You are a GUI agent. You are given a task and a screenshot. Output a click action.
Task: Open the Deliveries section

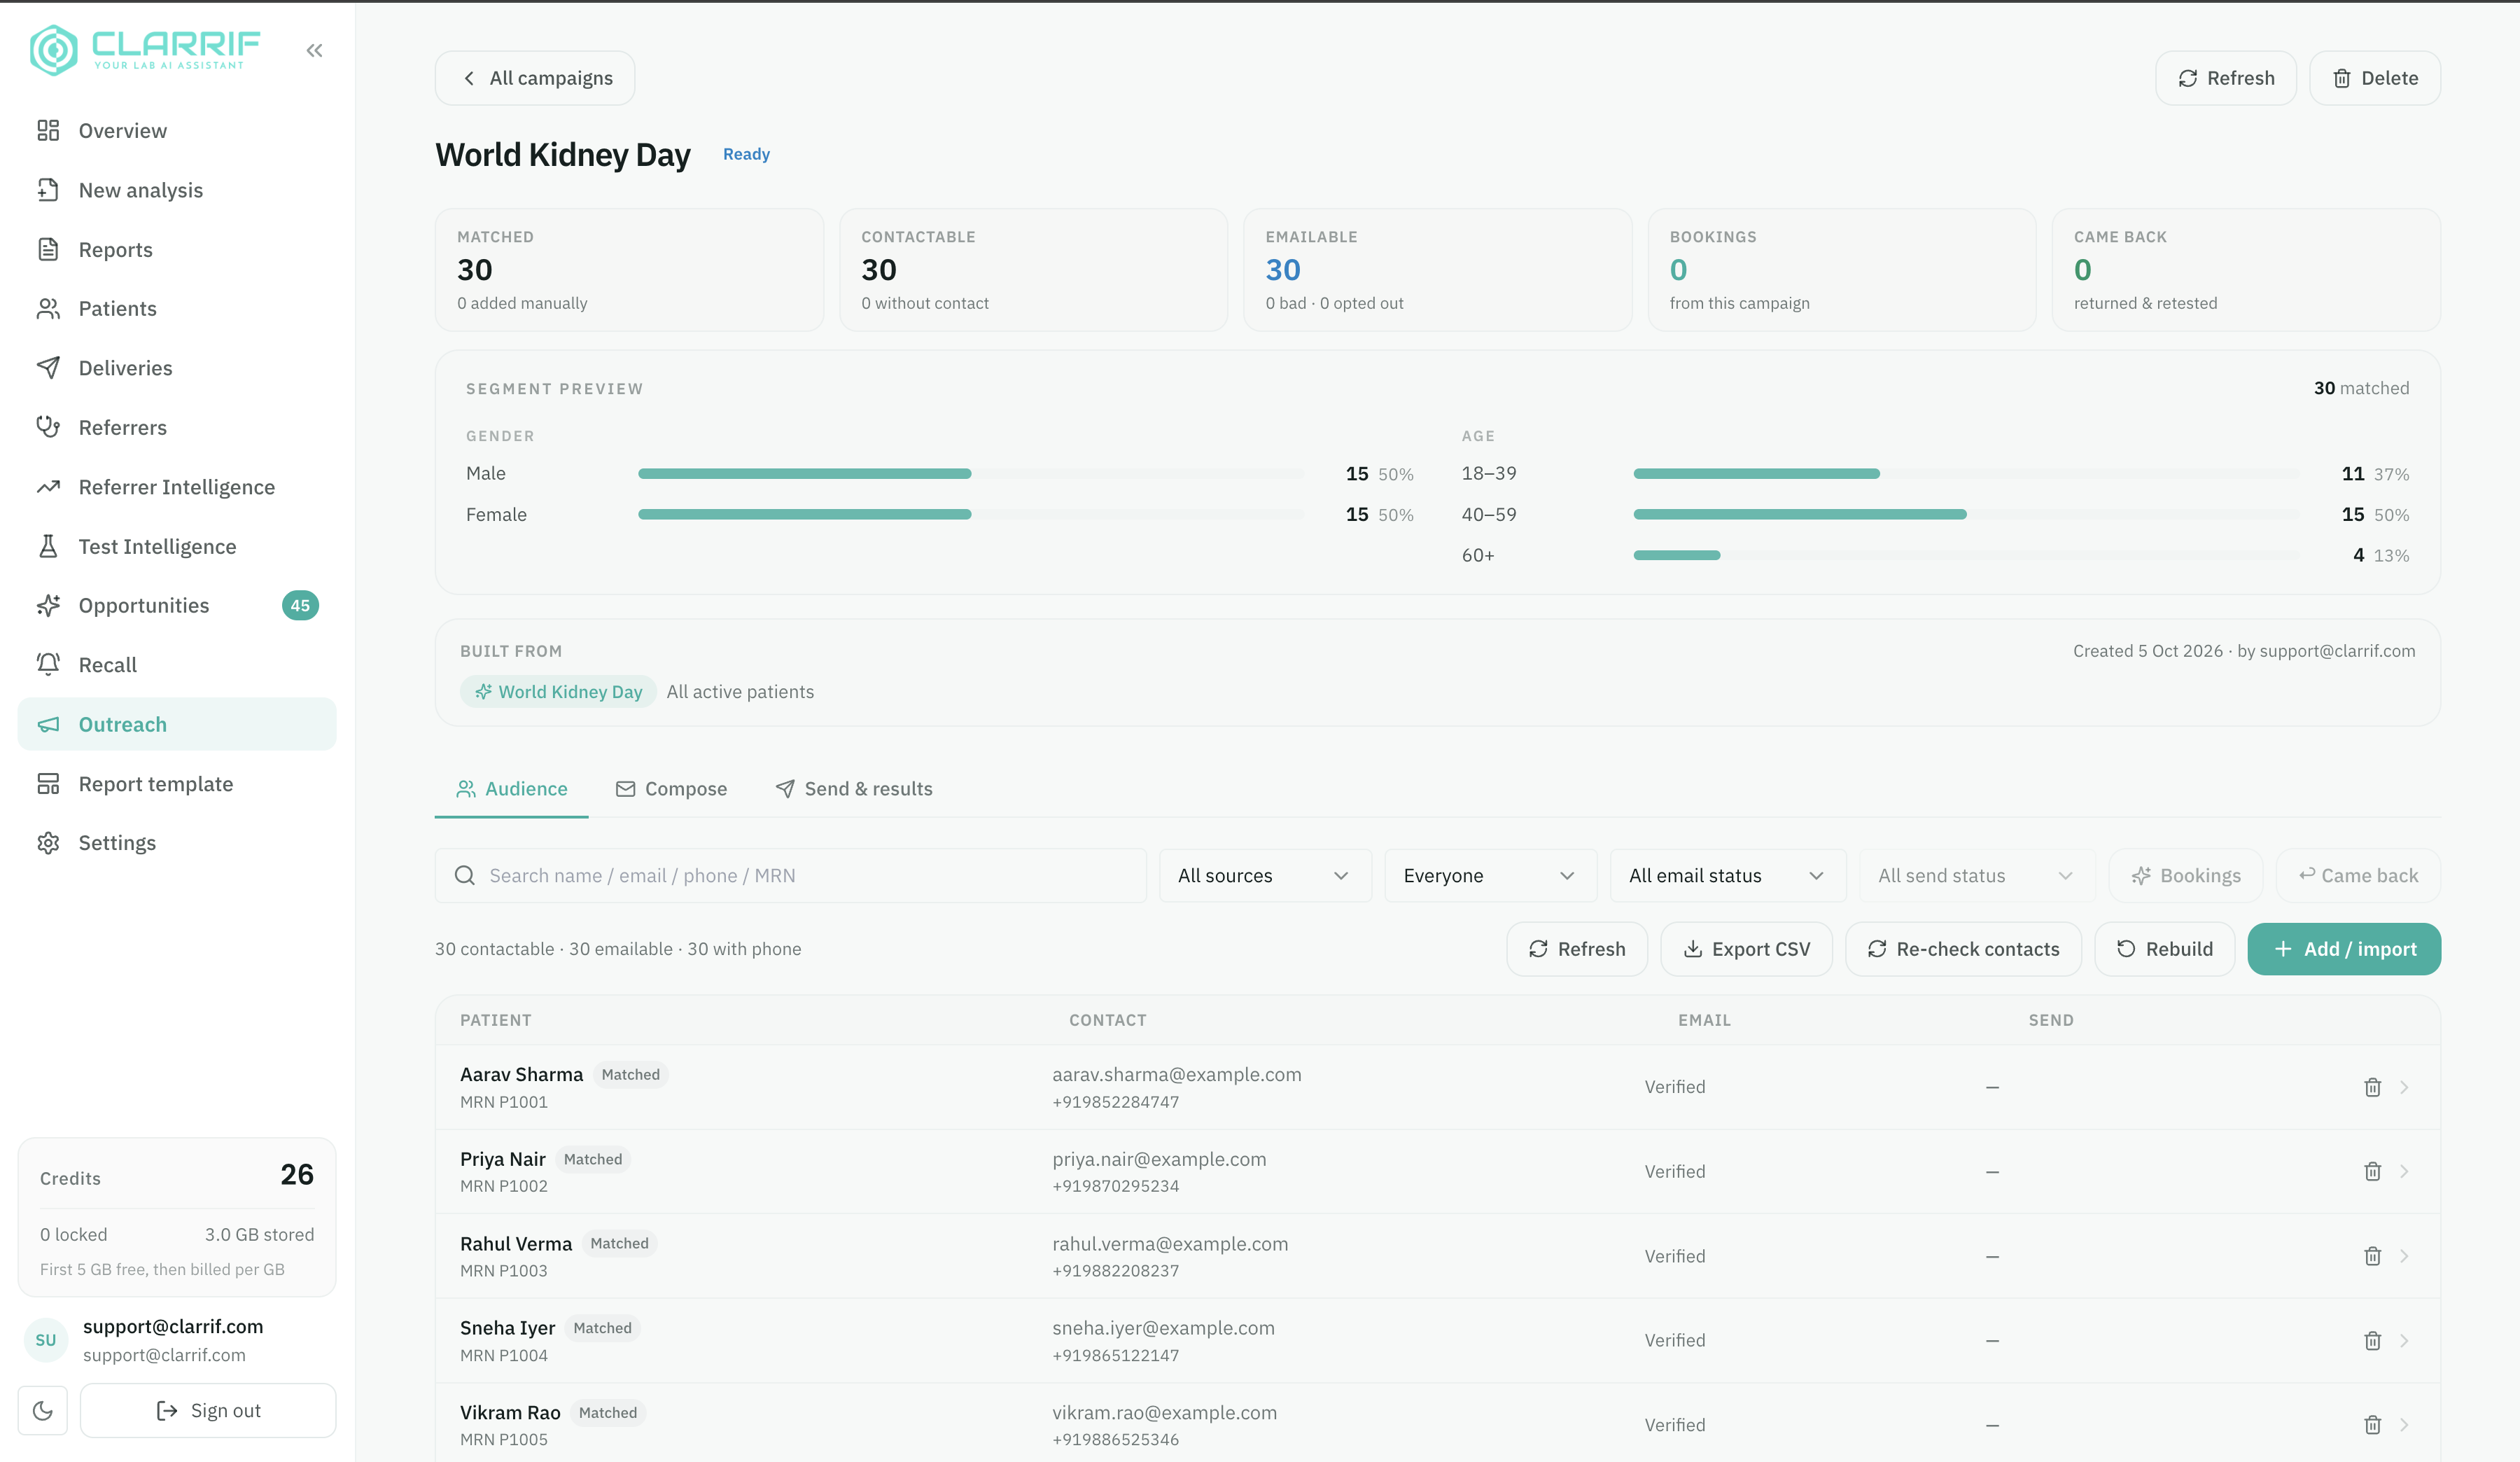tap(177, 368)
